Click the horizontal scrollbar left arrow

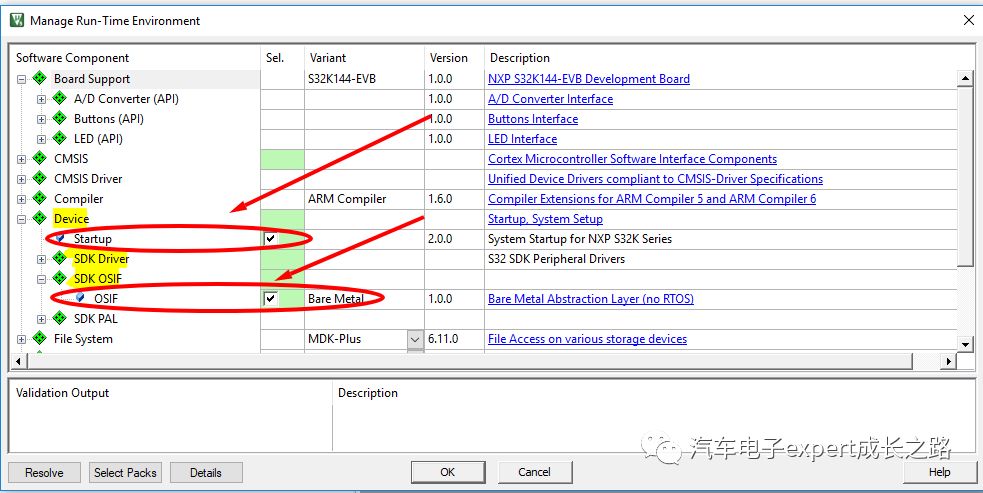tap(18, 361)
